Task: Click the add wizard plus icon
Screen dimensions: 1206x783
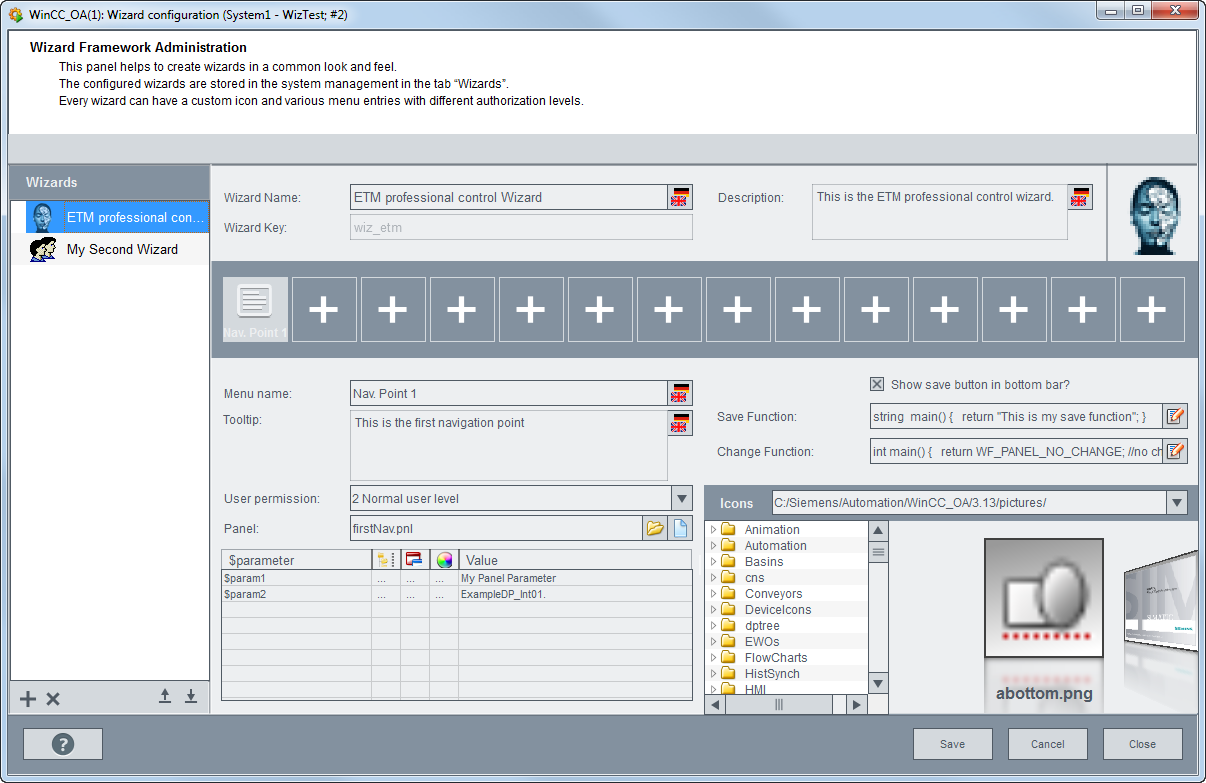Action: 28,699
